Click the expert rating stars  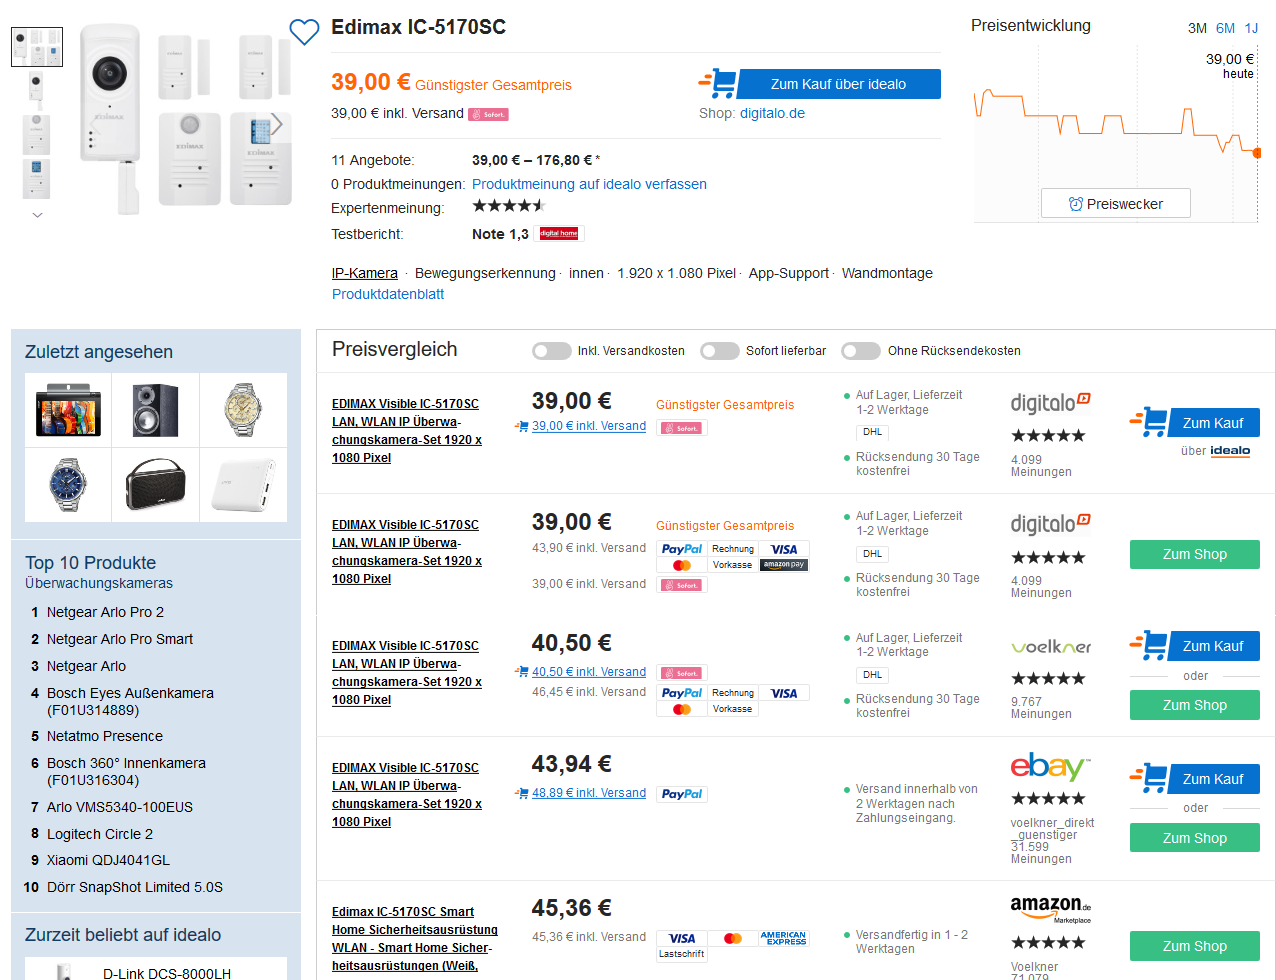[x=508, y=206]
